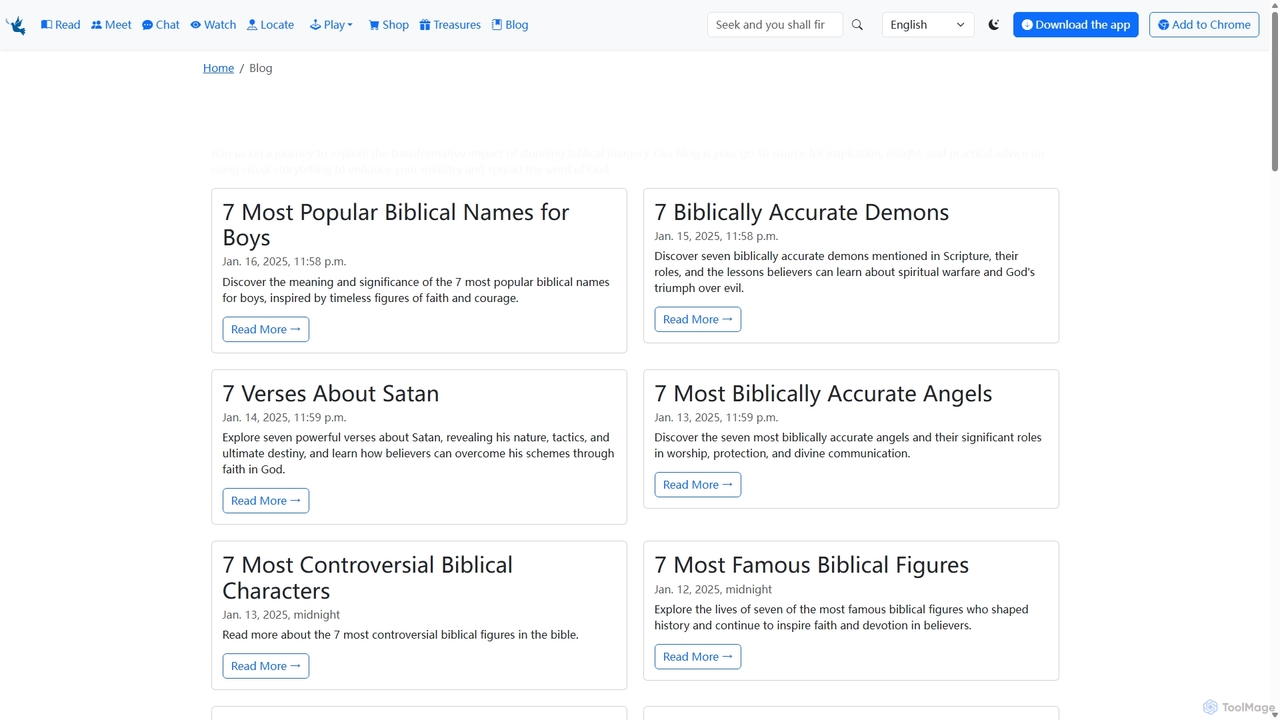Click the dove logo icon
This screenshot has height=720, width=1280.
[x=16, y=25]
